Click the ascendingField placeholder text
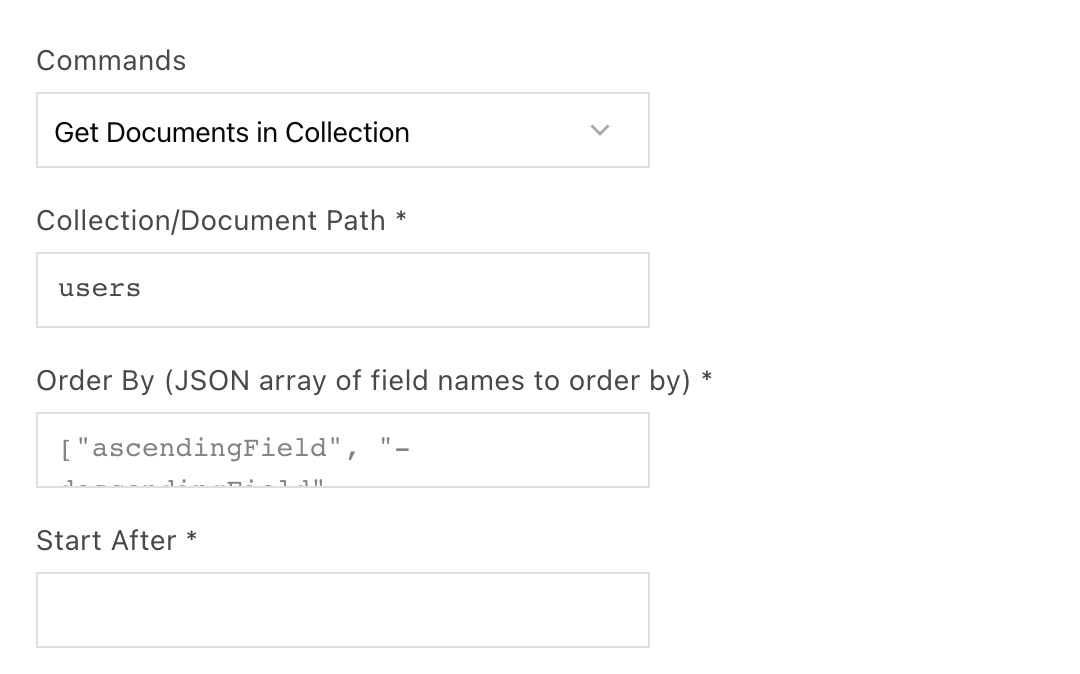 tap(209, 449)
